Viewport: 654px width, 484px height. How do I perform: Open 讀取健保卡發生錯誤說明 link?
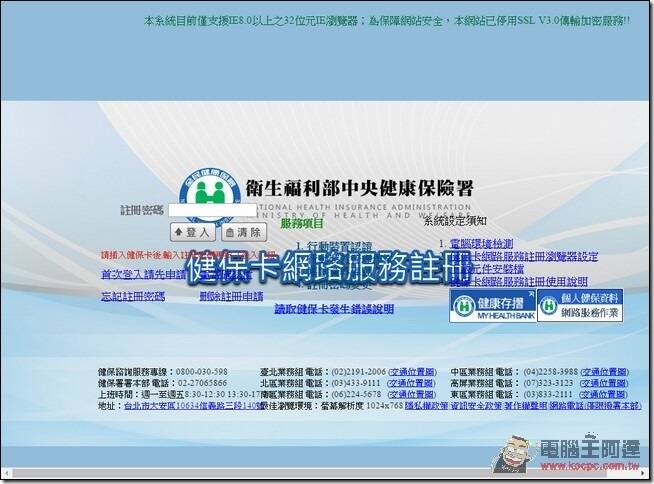click(334, 309)
